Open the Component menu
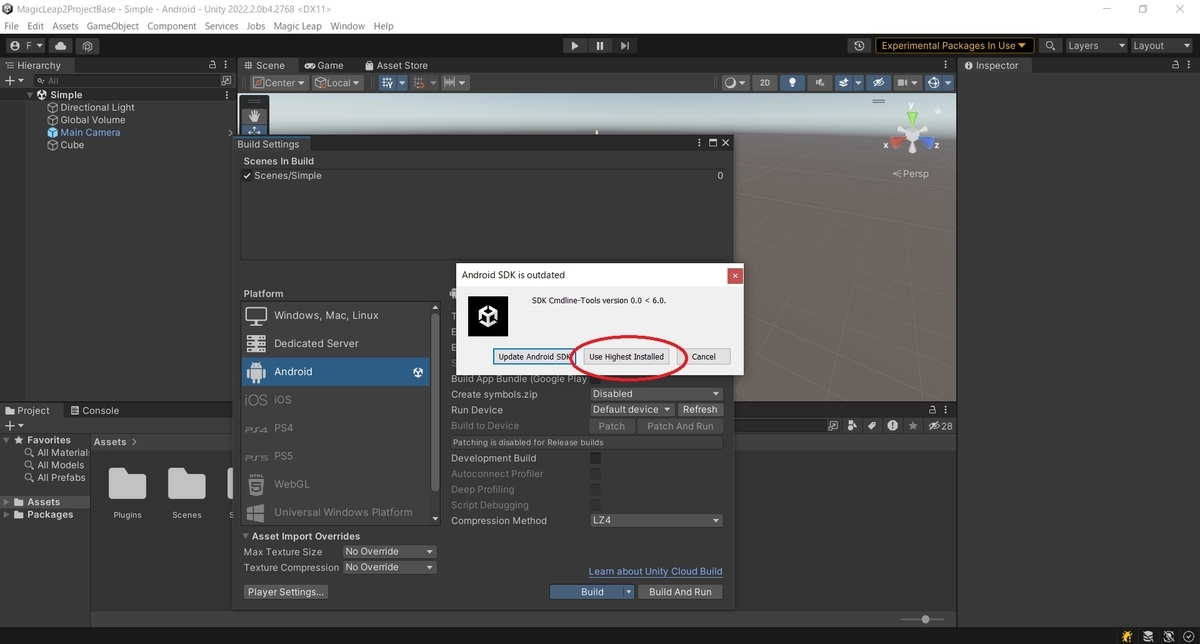This screenshot has width=1200, height=644. pyautogui.click(x=172, y=26)
